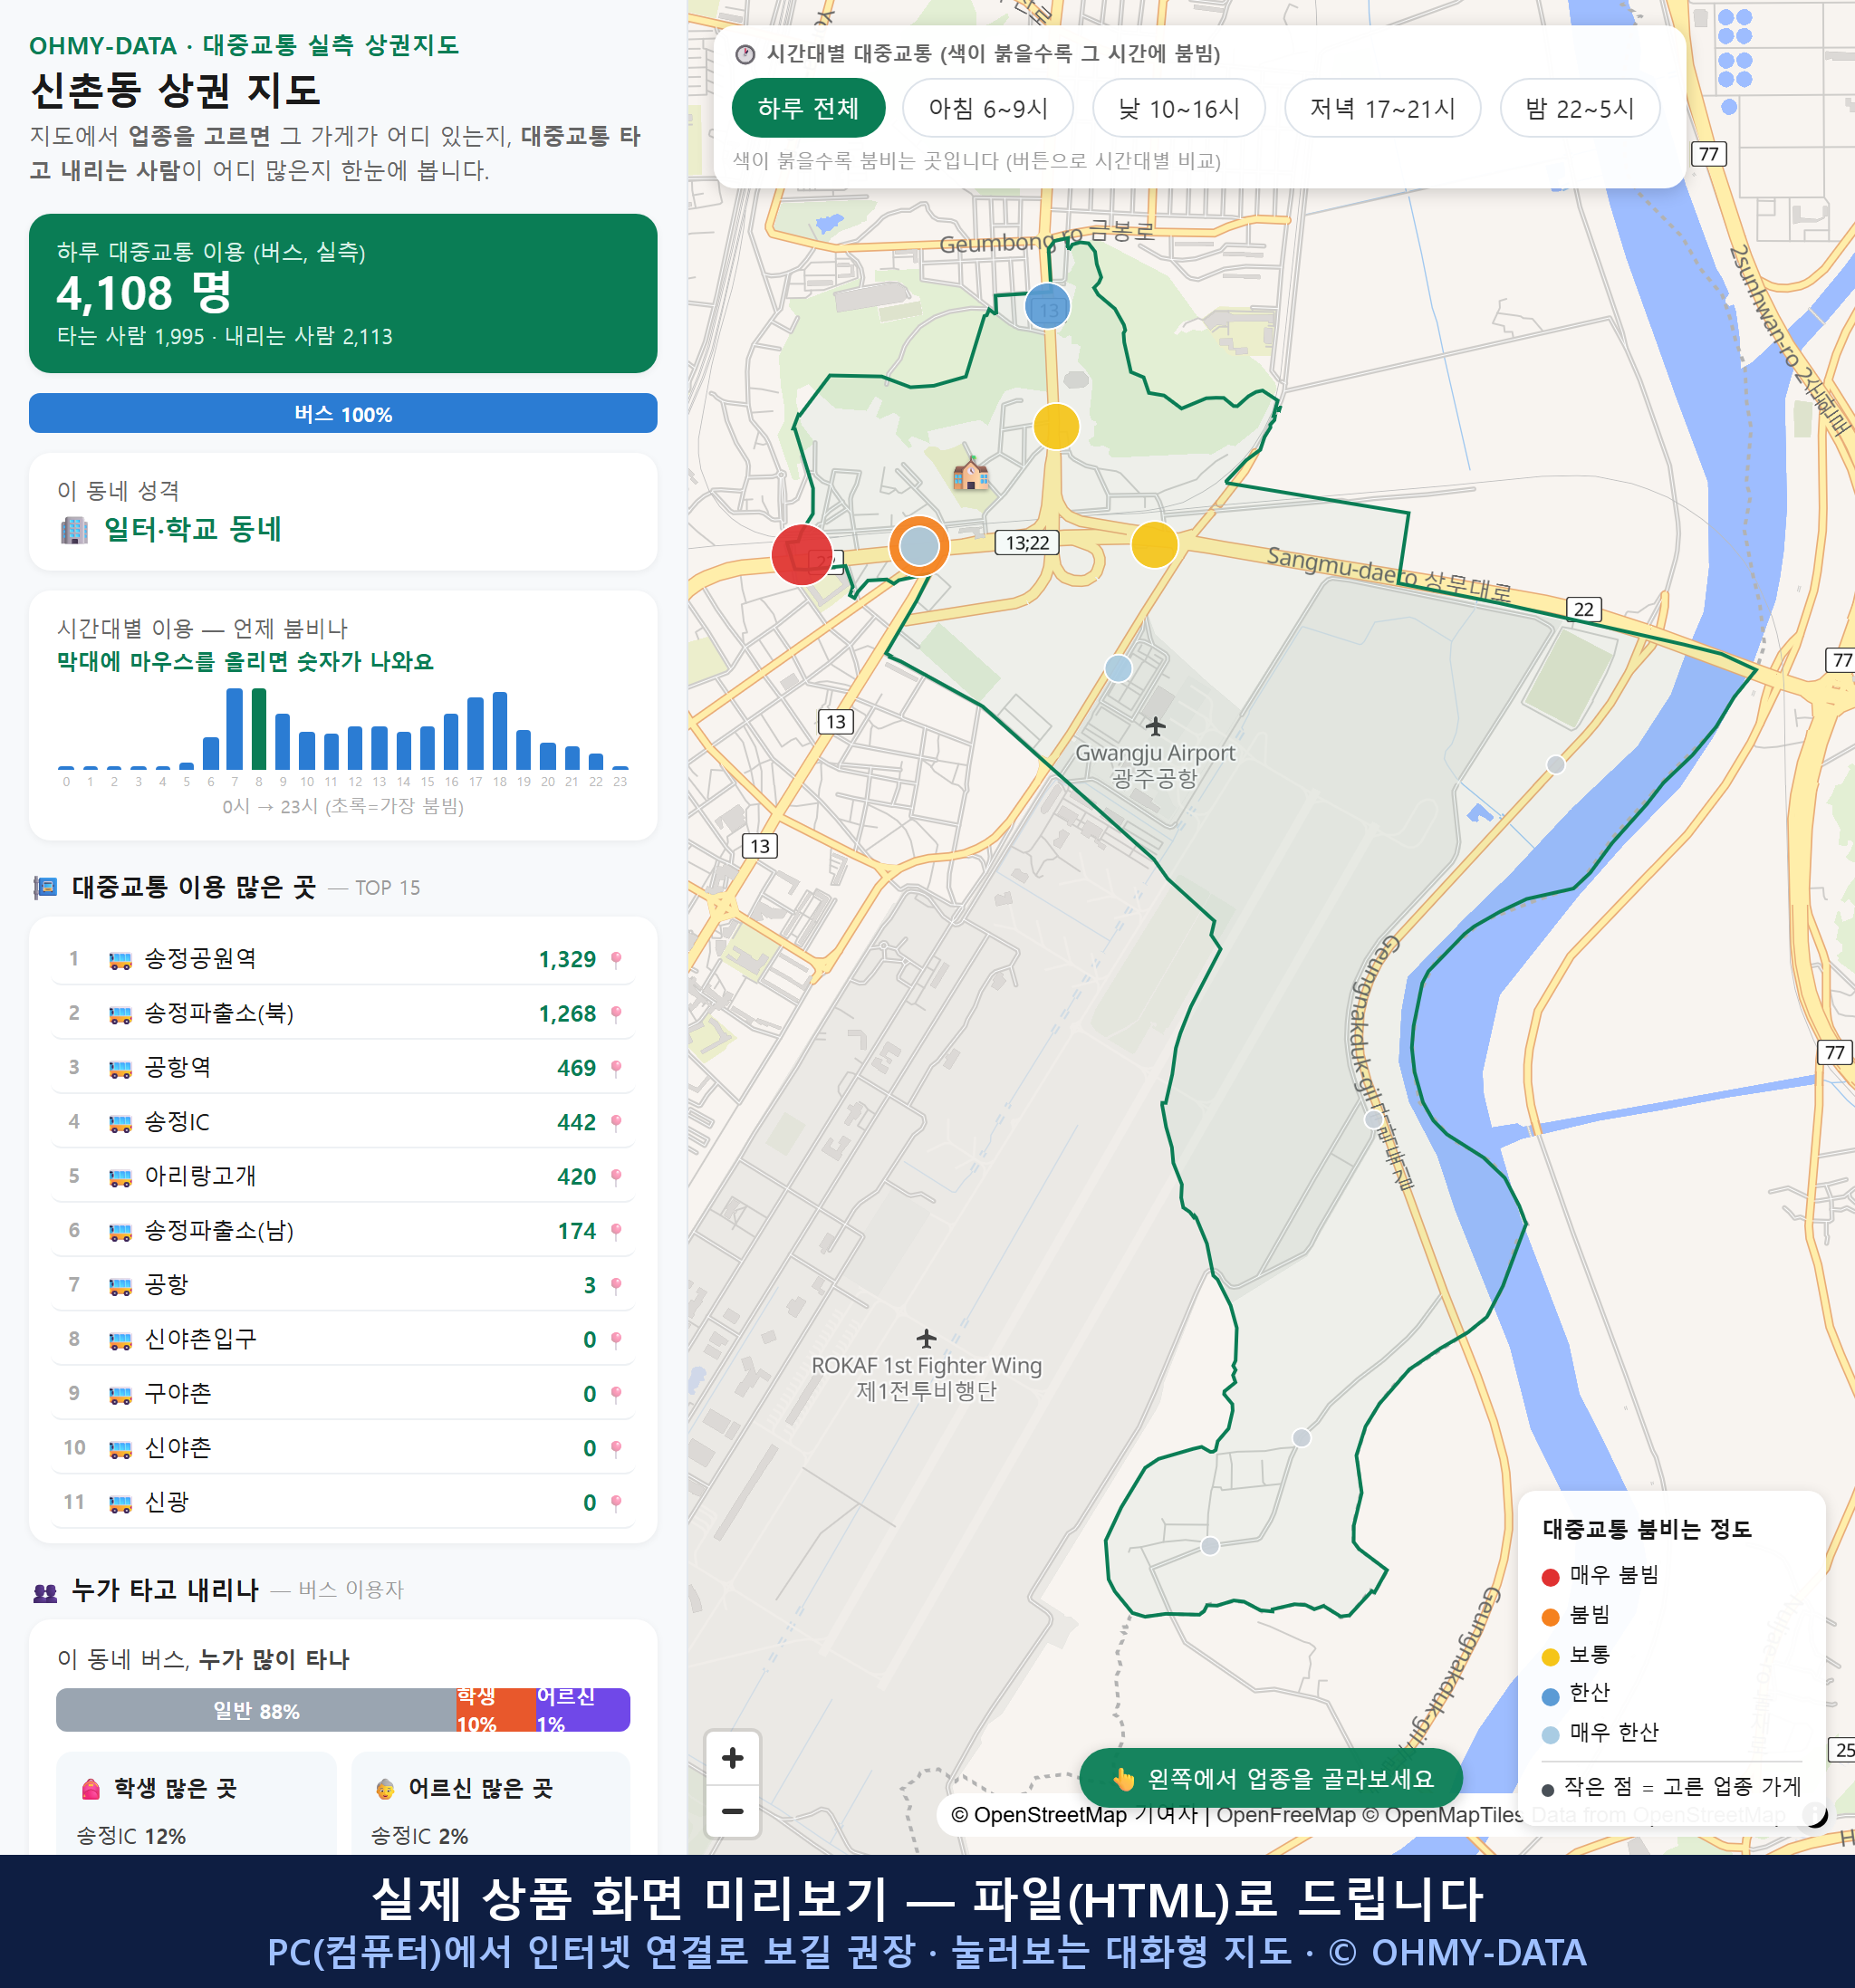Click the green peak bar at hour 8
1855x1988 pixels.
tap(259, 728)
